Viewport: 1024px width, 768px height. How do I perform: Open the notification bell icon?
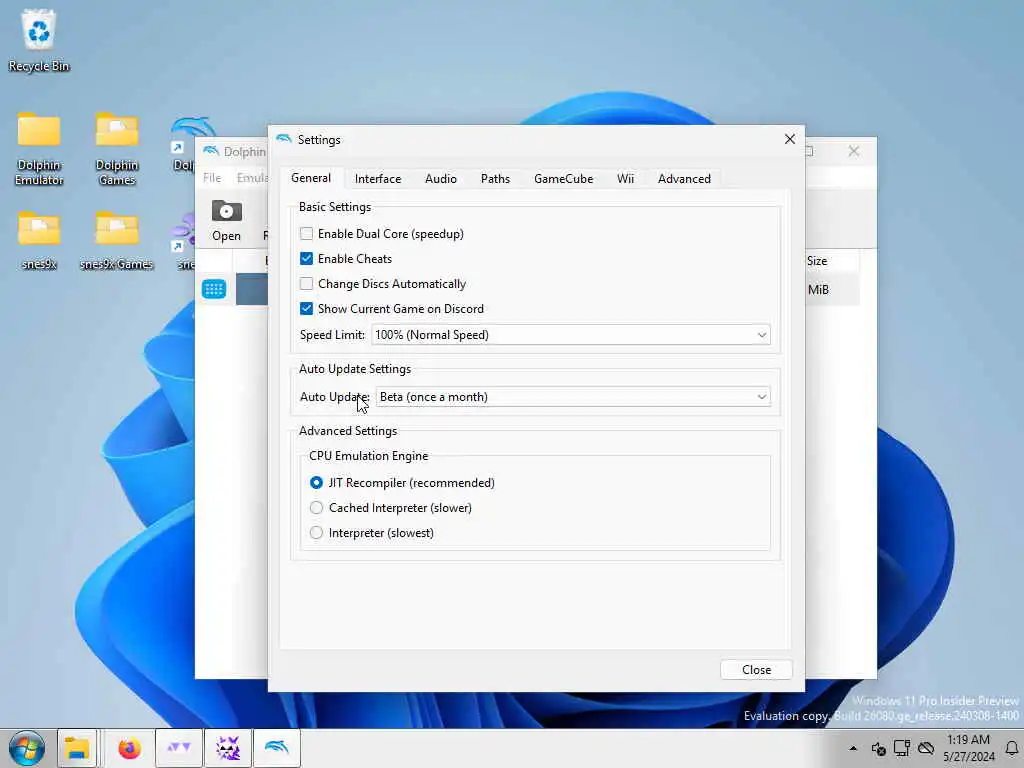pos(1012,748)
